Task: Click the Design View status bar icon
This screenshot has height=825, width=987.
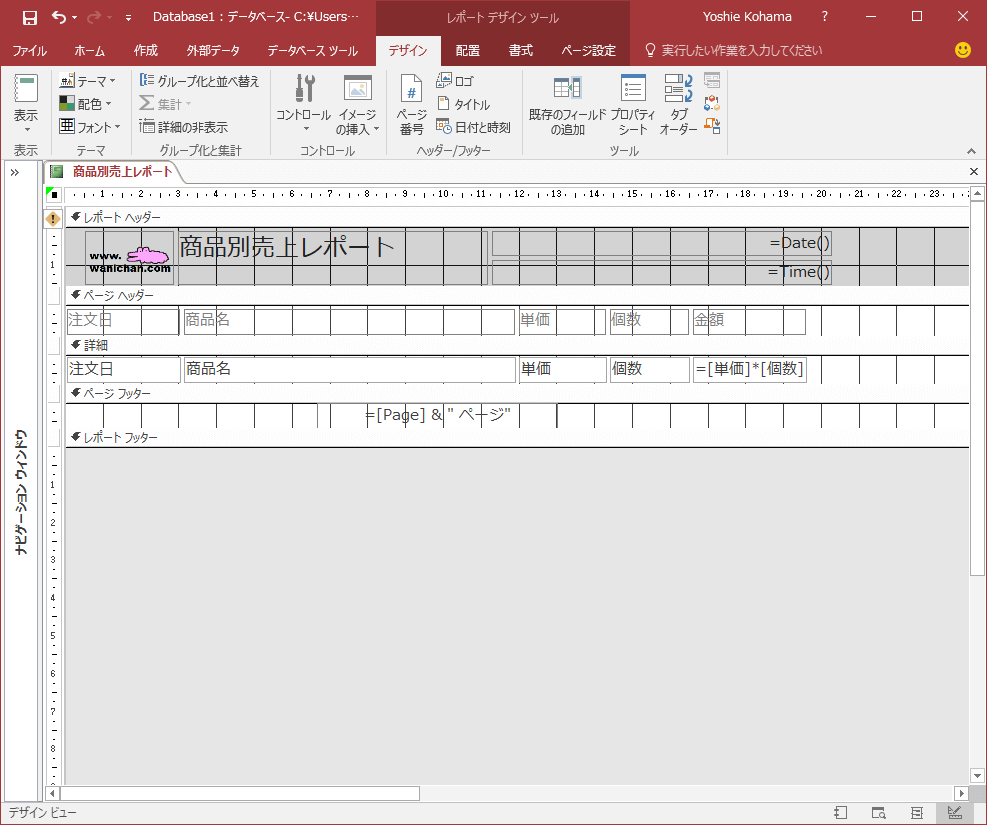Action: point(954,813)
